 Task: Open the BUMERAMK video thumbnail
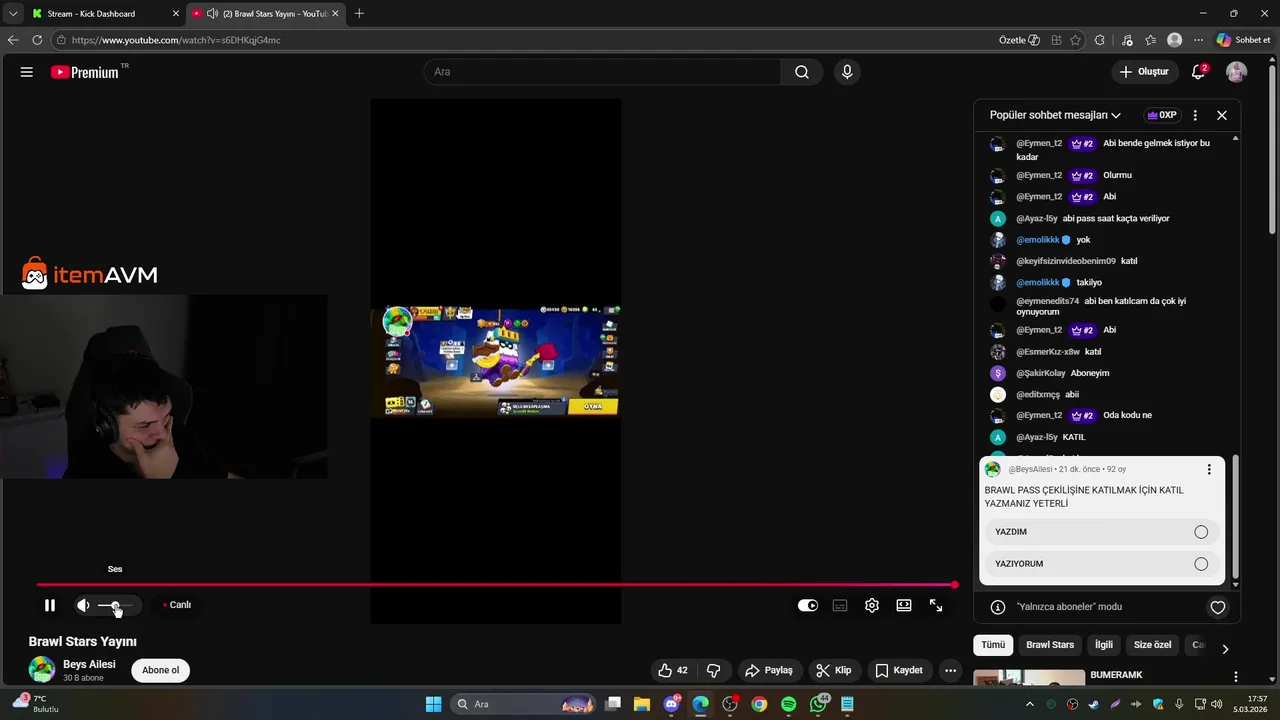[x=1029, y=678]
